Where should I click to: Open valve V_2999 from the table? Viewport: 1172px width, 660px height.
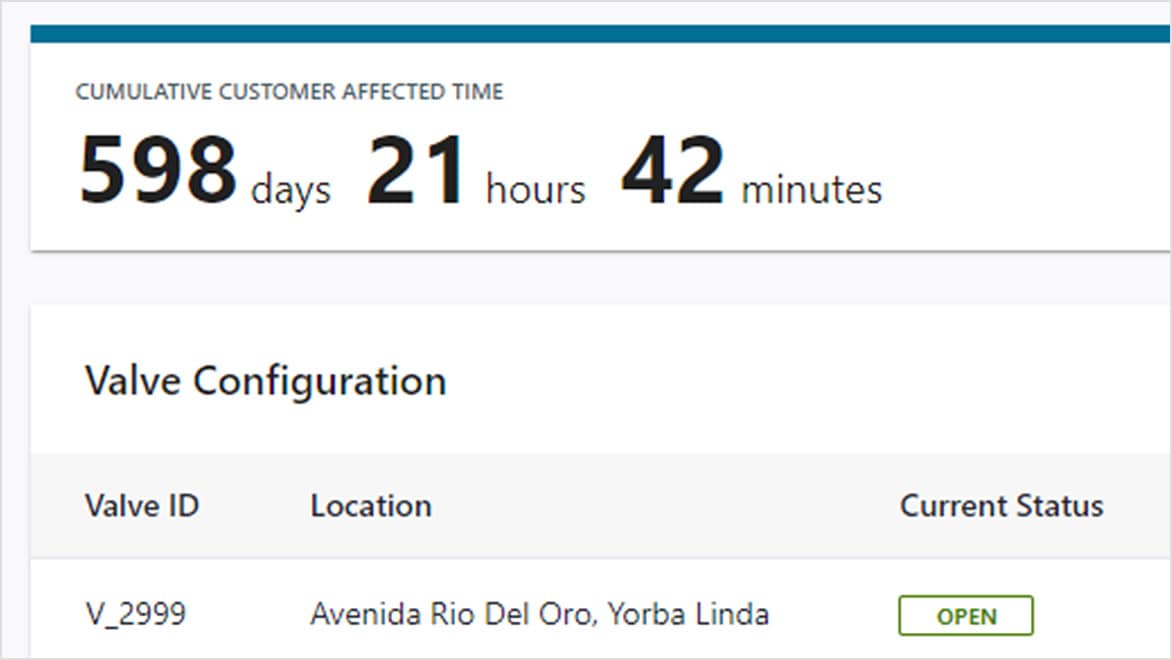click(135, 613)
